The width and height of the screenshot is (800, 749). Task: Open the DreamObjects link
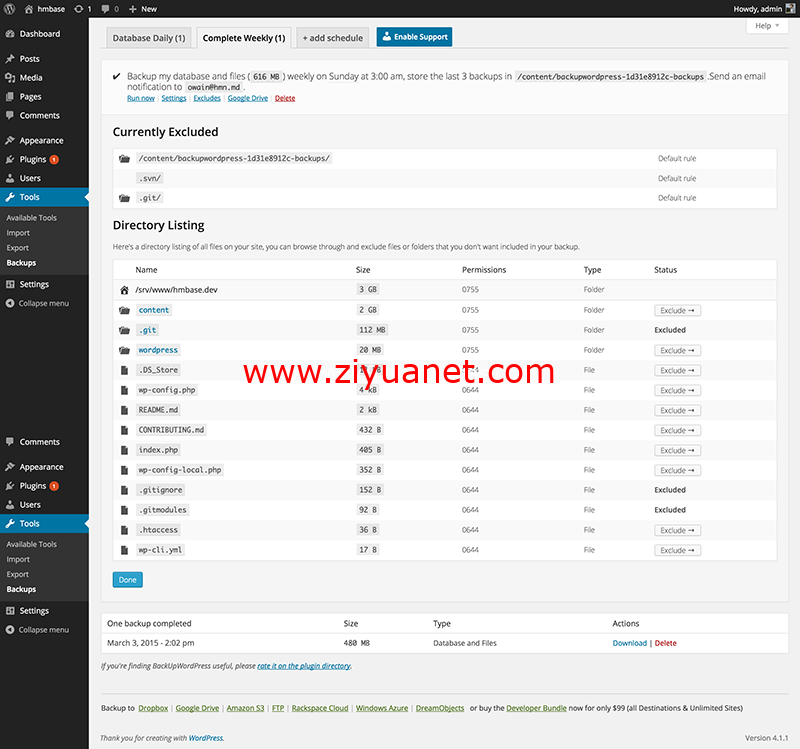(x=440, y=708)
